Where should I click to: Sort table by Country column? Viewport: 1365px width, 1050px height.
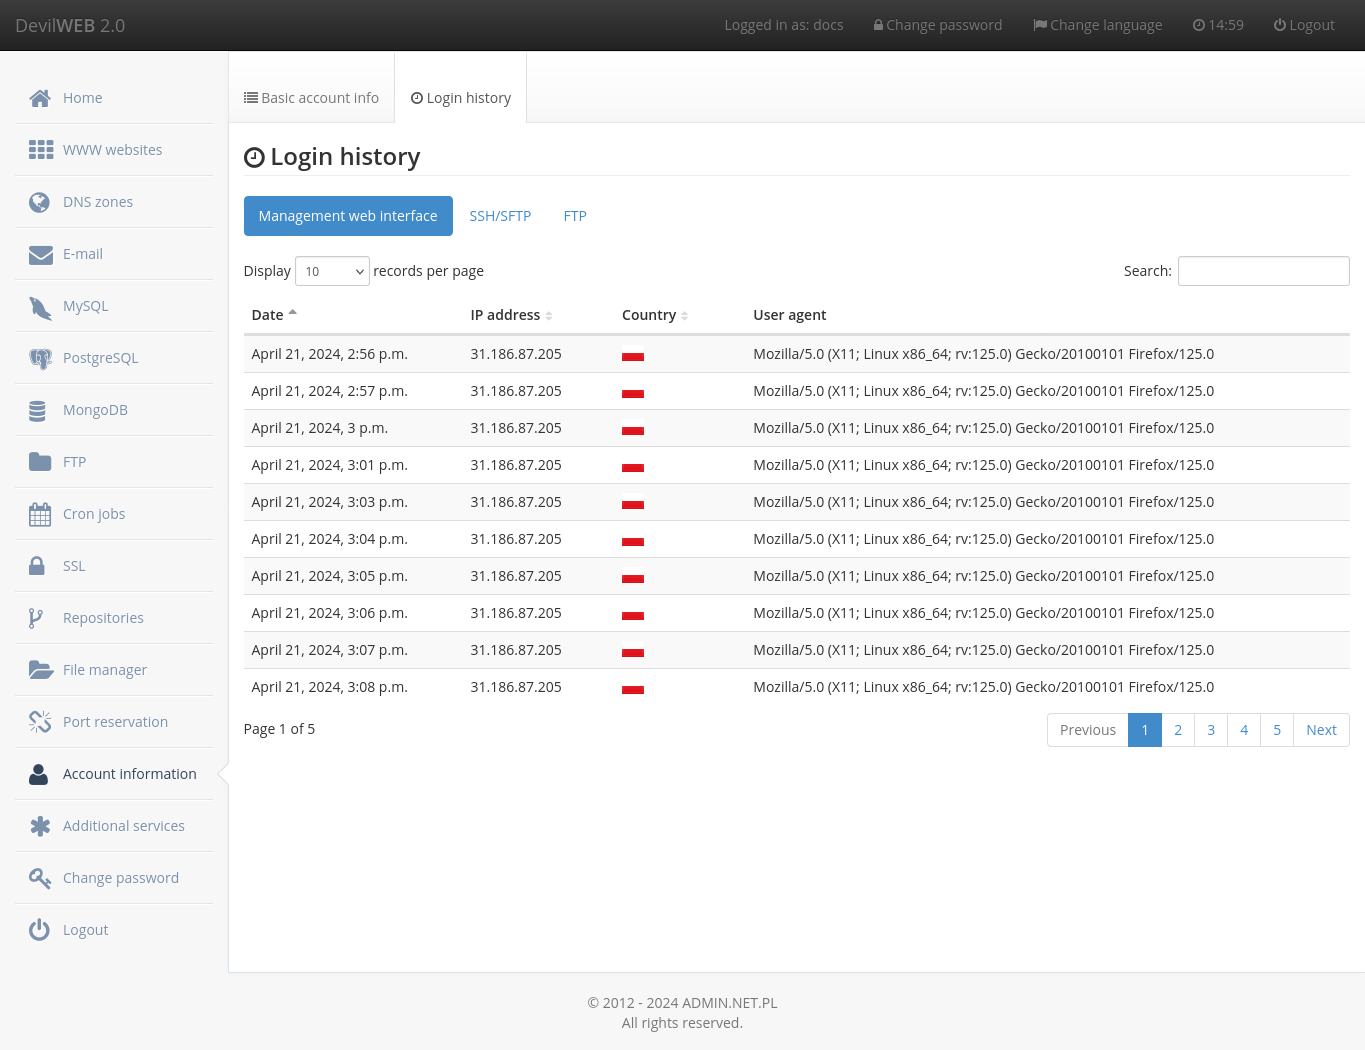pyautogui.click(x=648, y=314)
